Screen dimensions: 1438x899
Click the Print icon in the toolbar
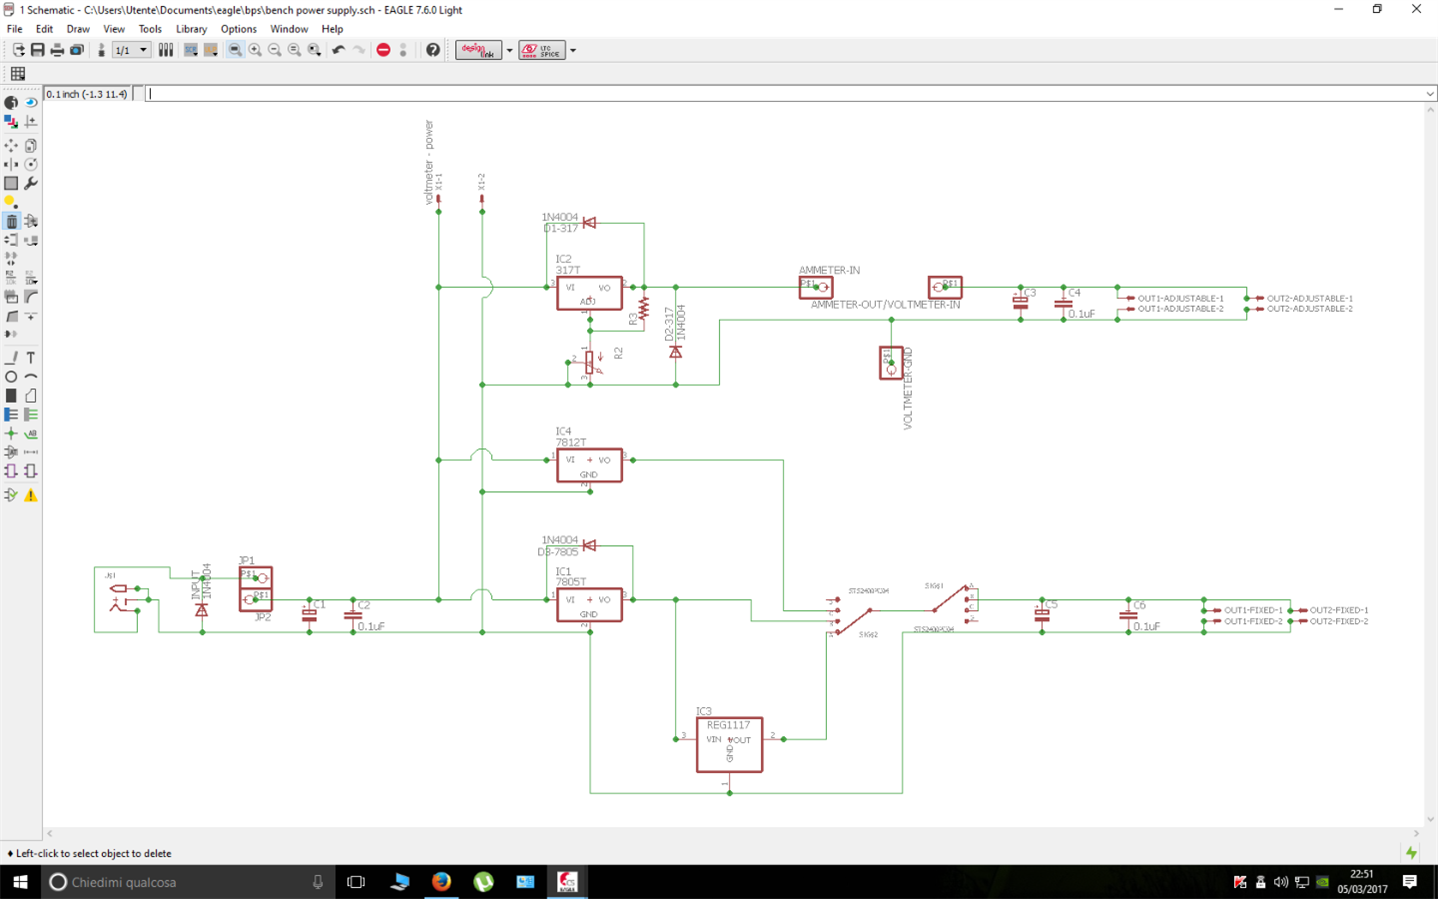click(x=57, y=50)
